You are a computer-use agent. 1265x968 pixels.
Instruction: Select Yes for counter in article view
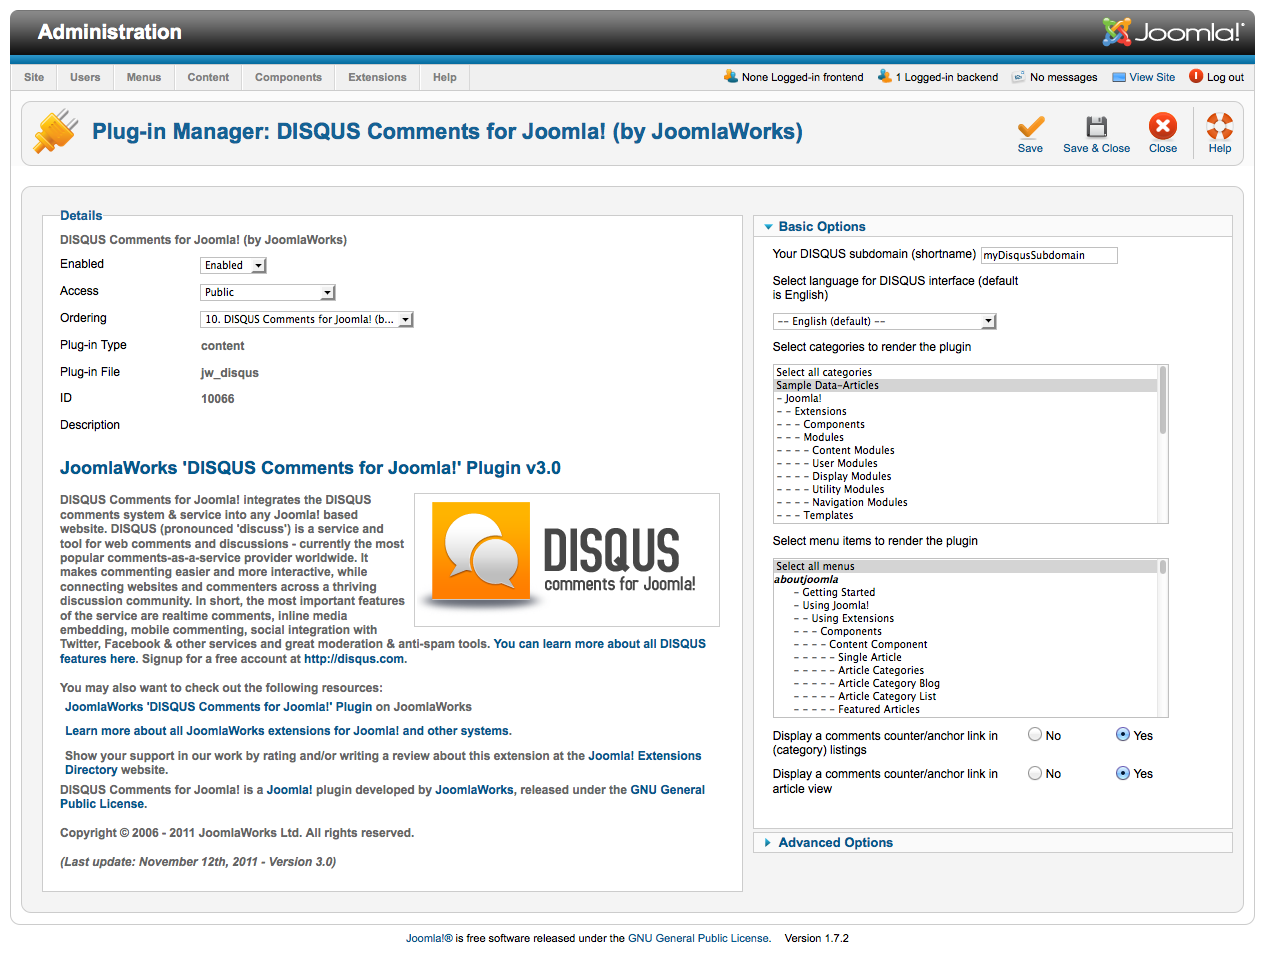[x=1123, y=773]
